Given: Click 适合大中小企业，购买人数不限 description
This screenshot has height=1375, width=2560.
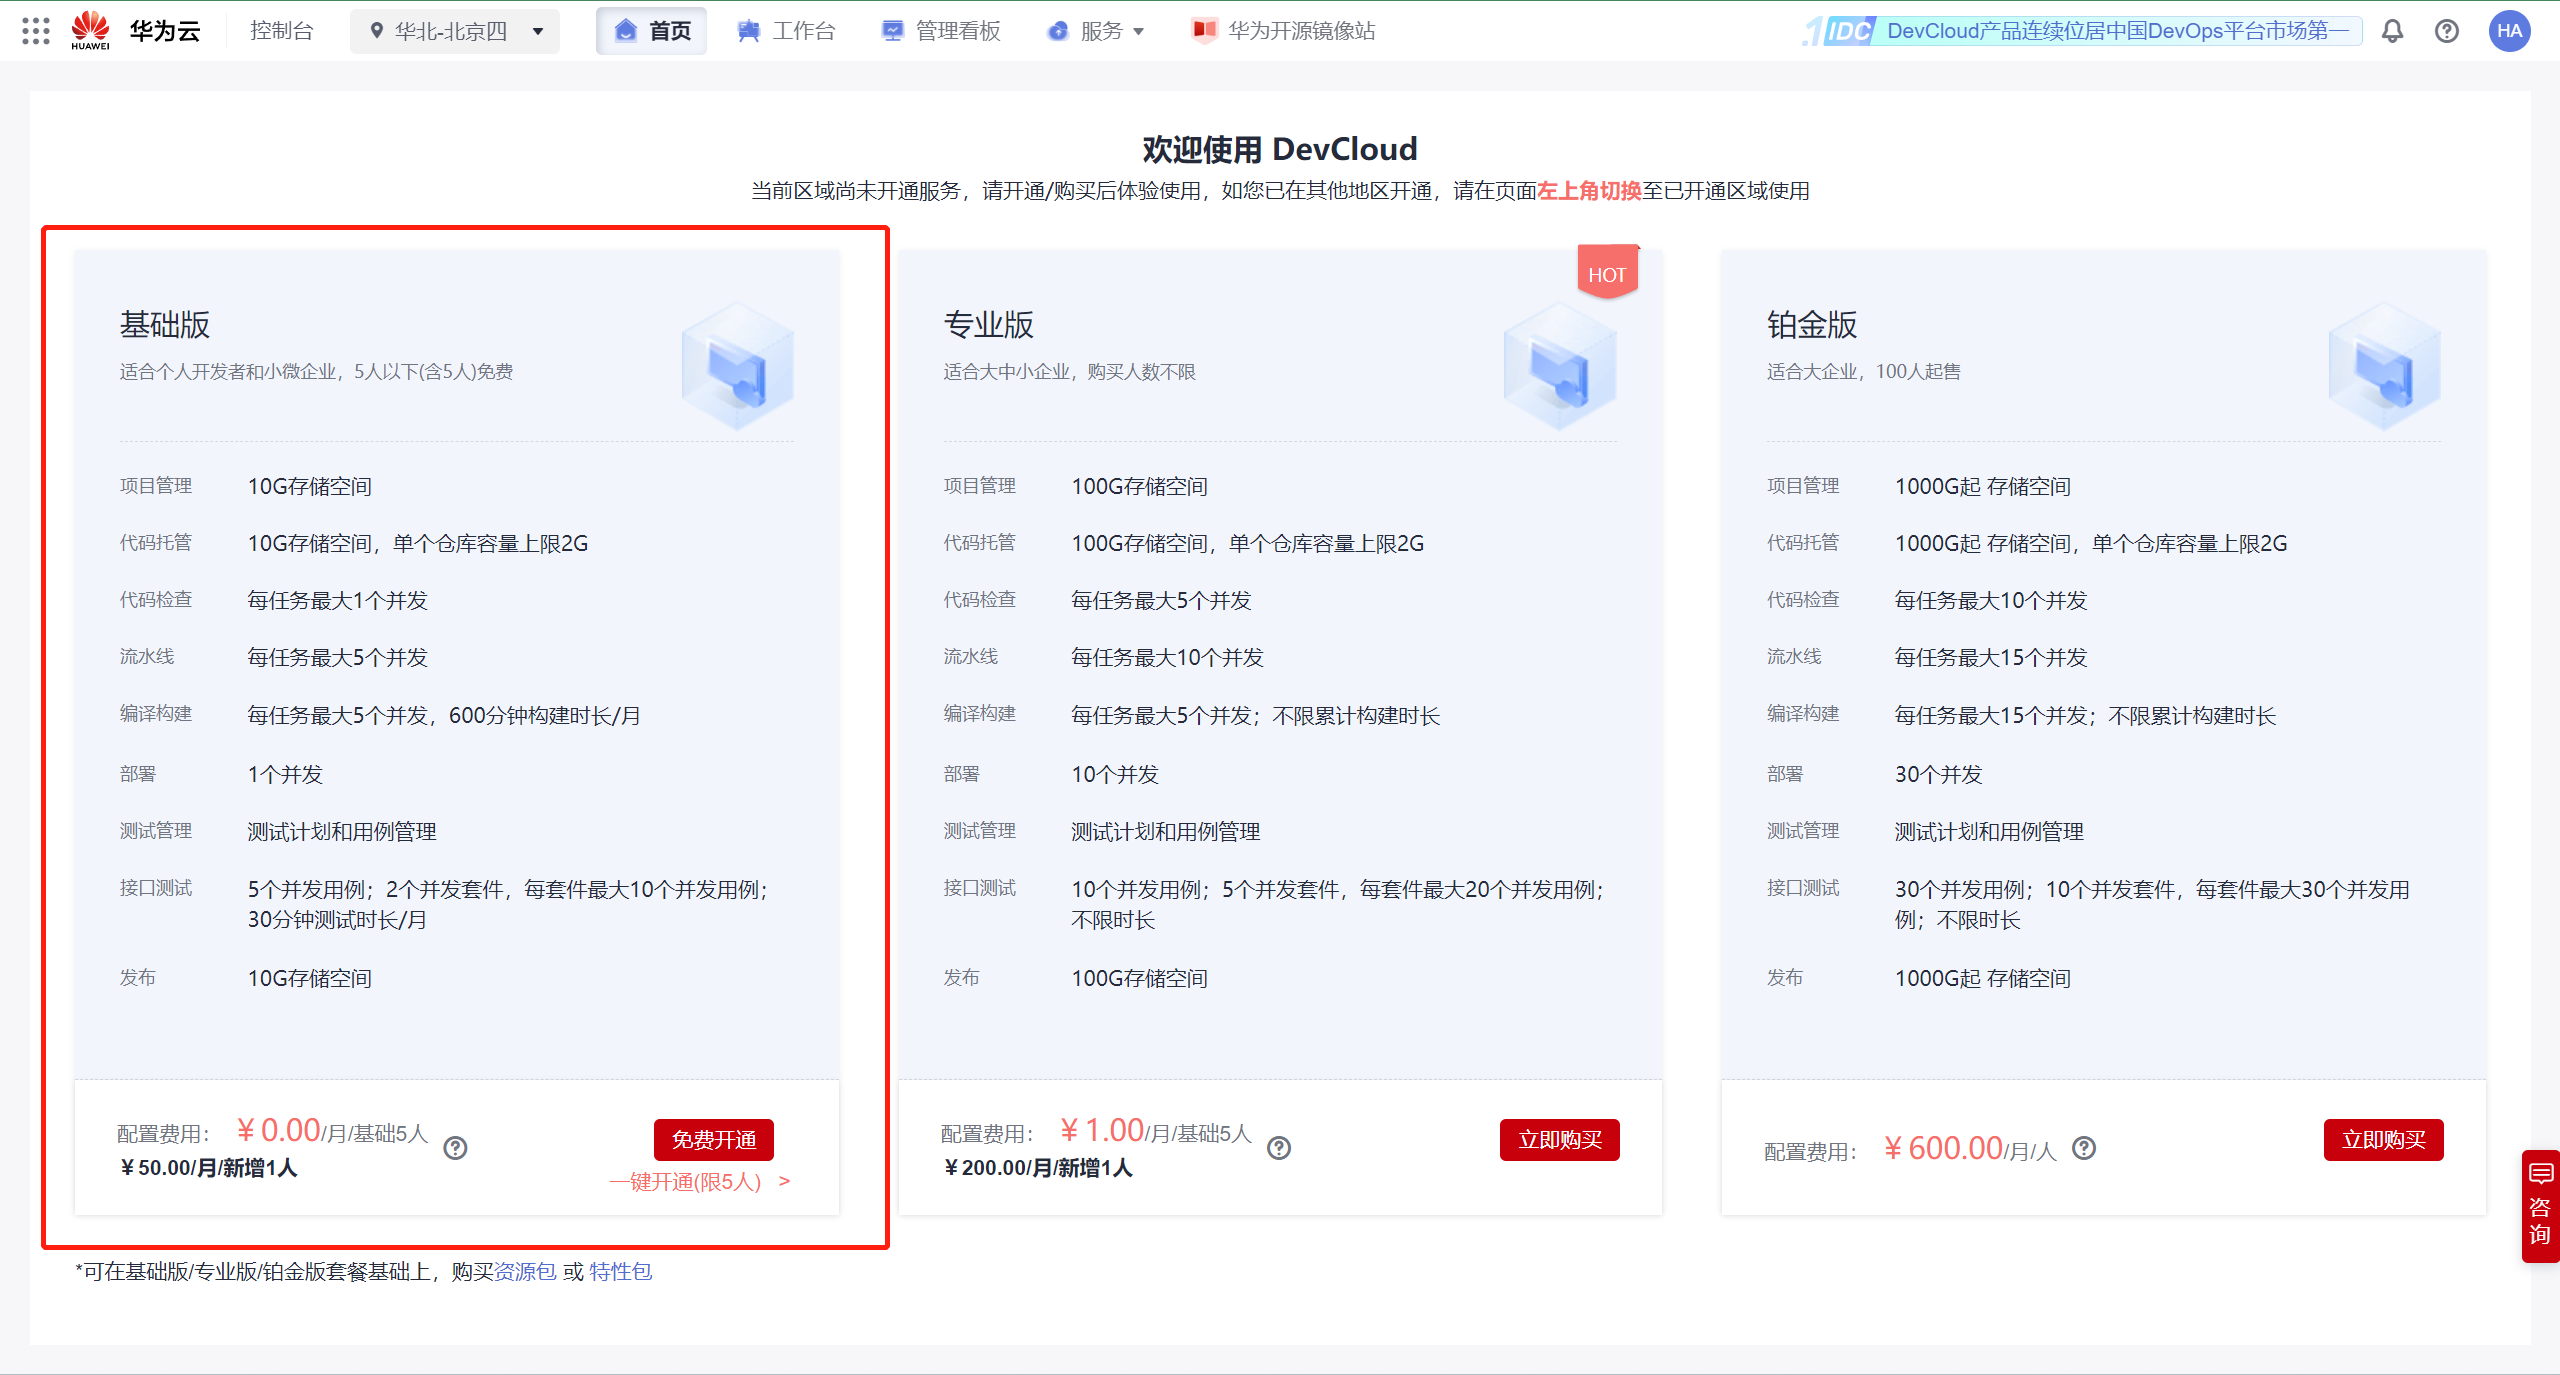Looking at the screenshot, I should (x=1069, y=371).
